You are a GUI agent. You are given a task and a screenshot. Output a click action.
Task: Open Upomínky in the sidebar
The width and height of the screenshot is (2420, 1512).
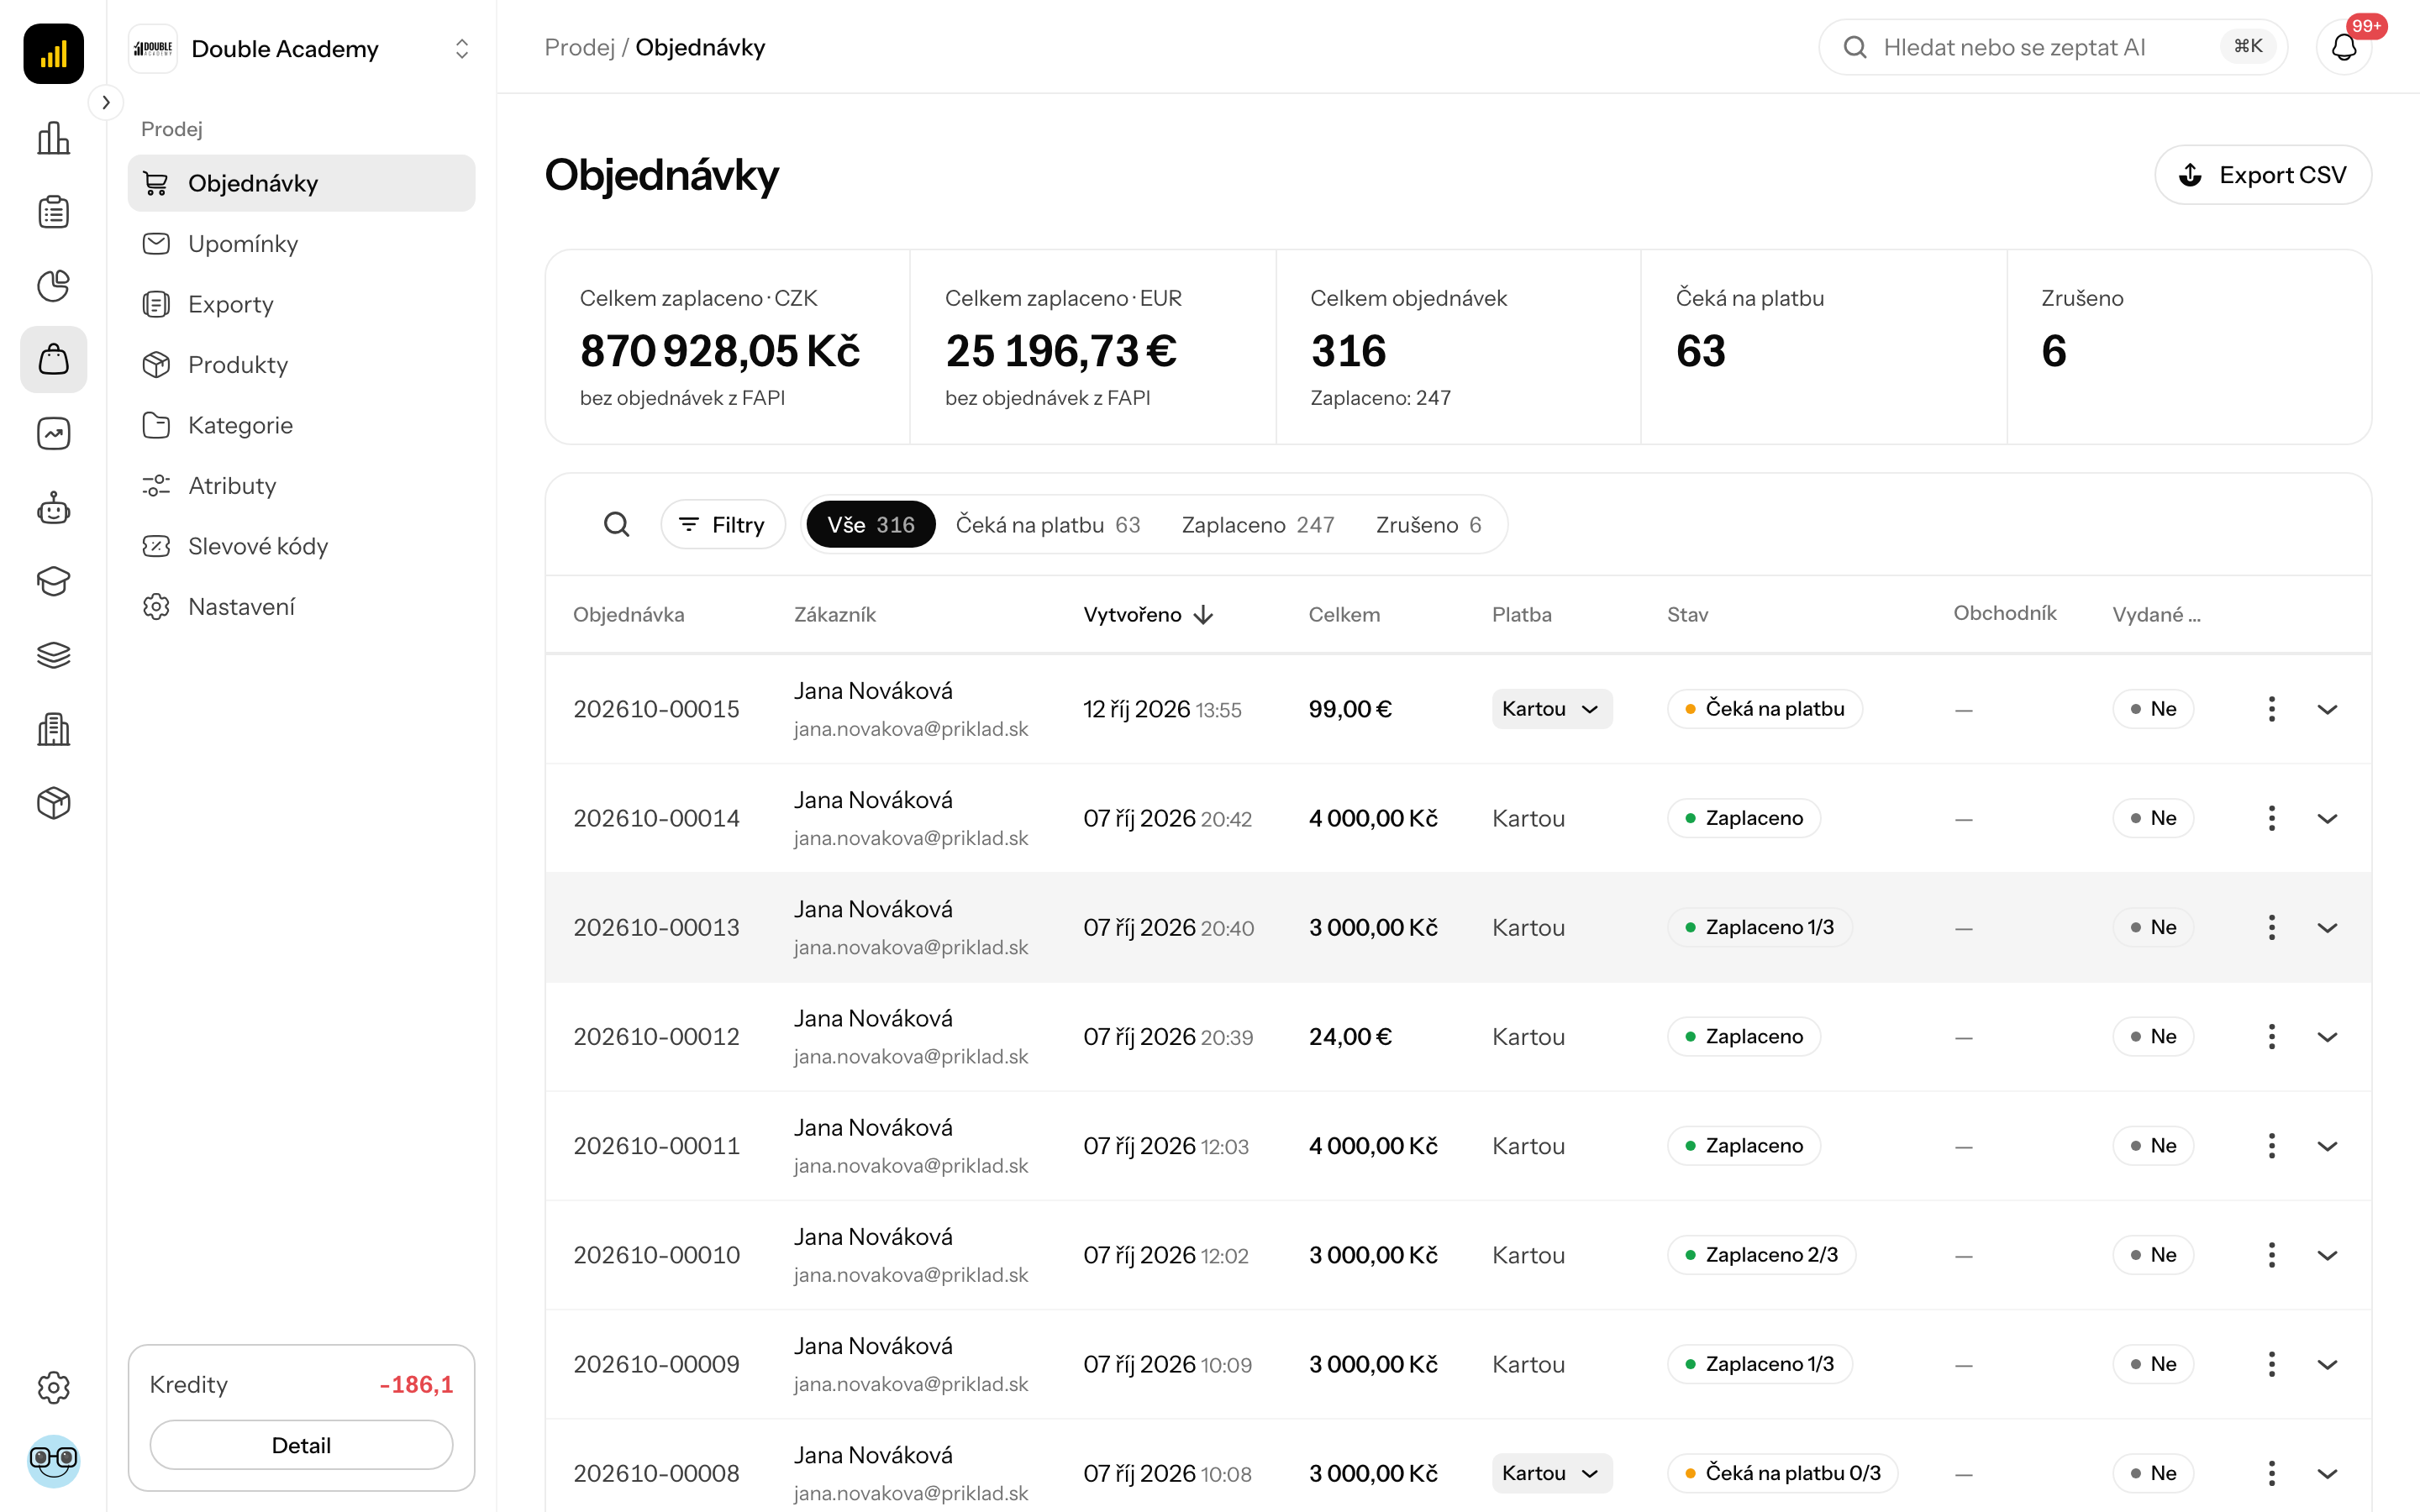point(301,243)
